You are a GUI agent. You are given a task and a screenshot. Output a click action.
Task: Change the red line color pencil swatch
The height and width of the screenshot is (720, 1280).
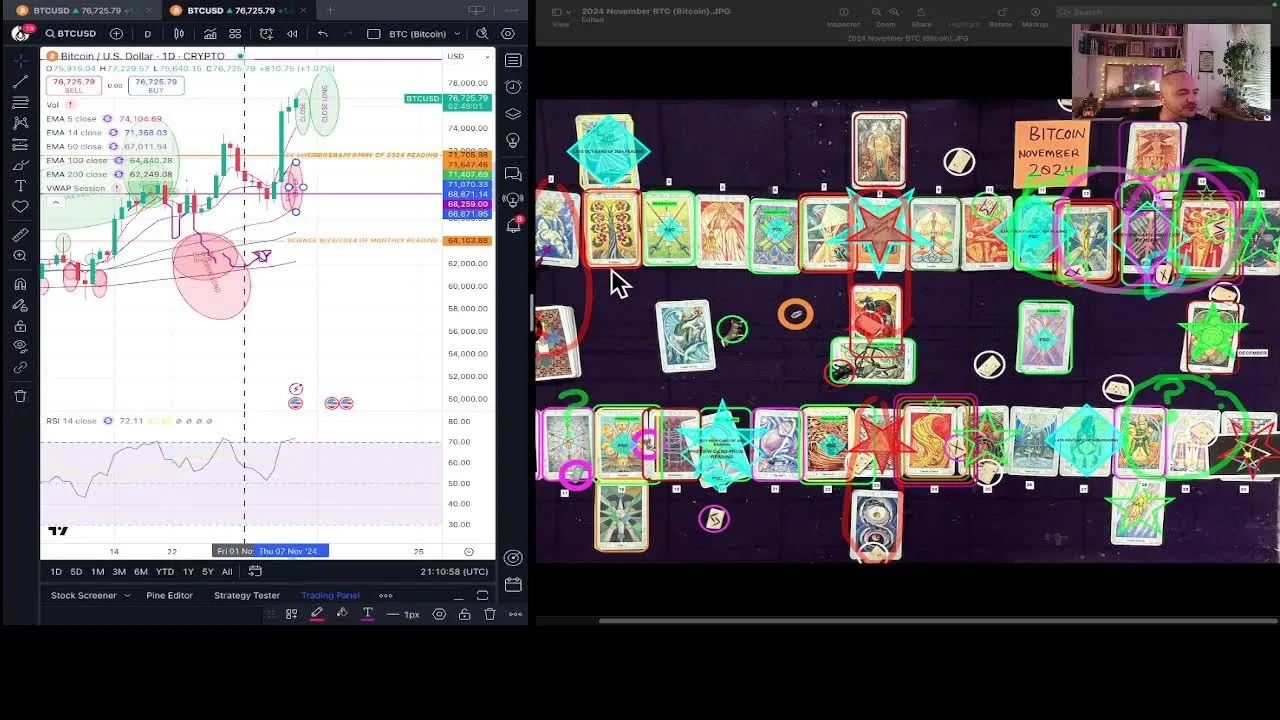(317, 614)
